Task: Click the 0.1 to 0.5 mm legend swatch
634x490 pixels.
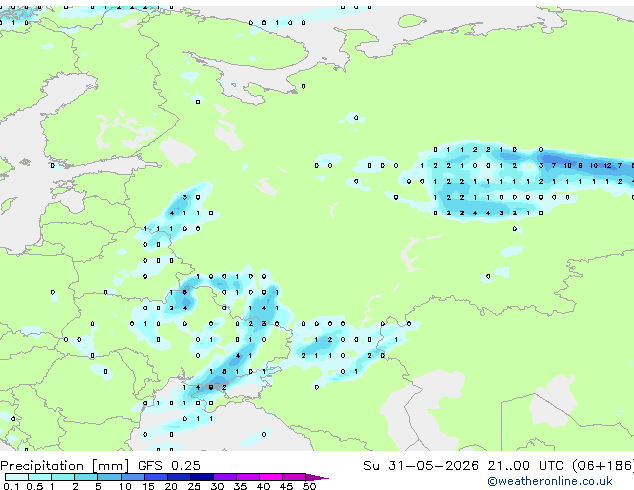Action: [17, 477]
